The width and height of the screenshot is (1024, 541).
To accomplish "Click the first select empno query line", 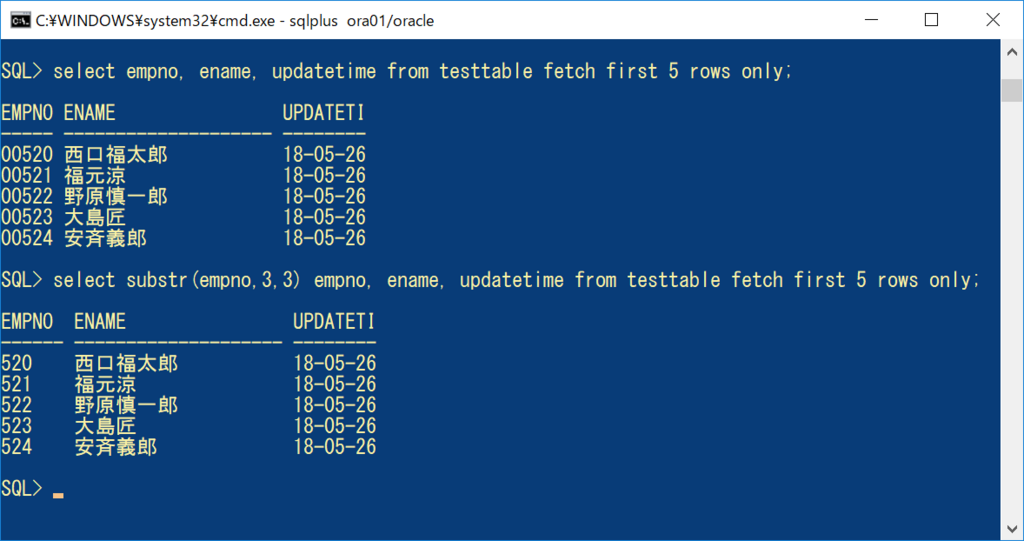I will pyautogui.click(x=396, y=71).
